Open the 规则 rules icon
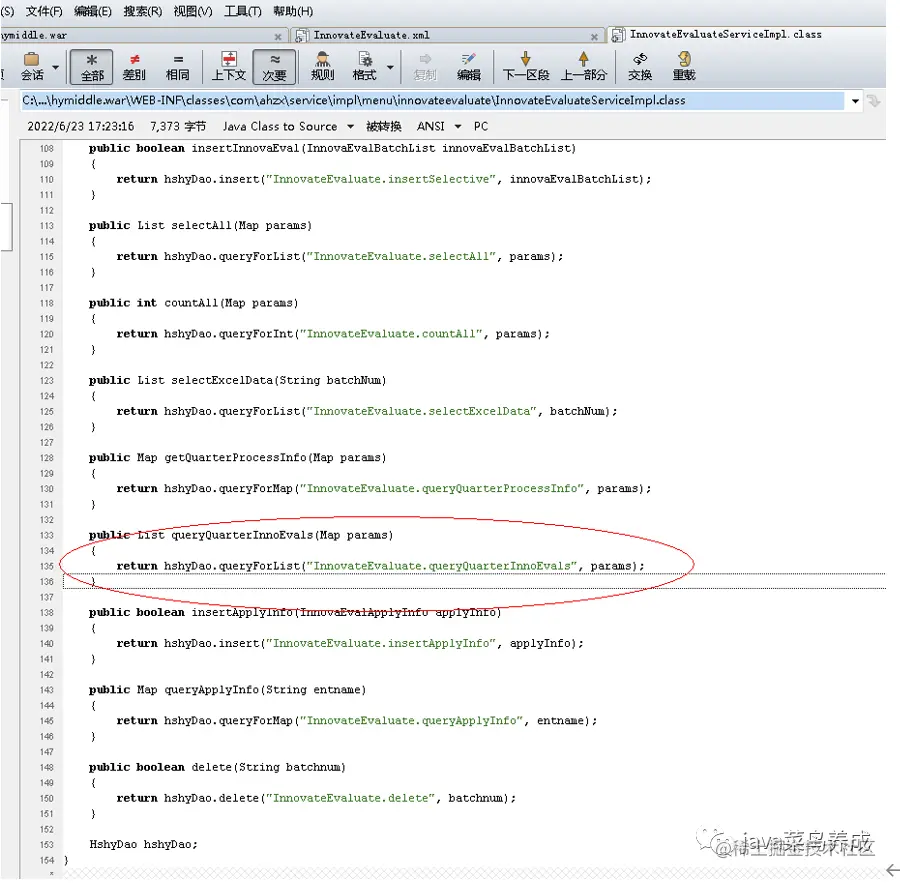900x883 pixels. coord(323,67)
